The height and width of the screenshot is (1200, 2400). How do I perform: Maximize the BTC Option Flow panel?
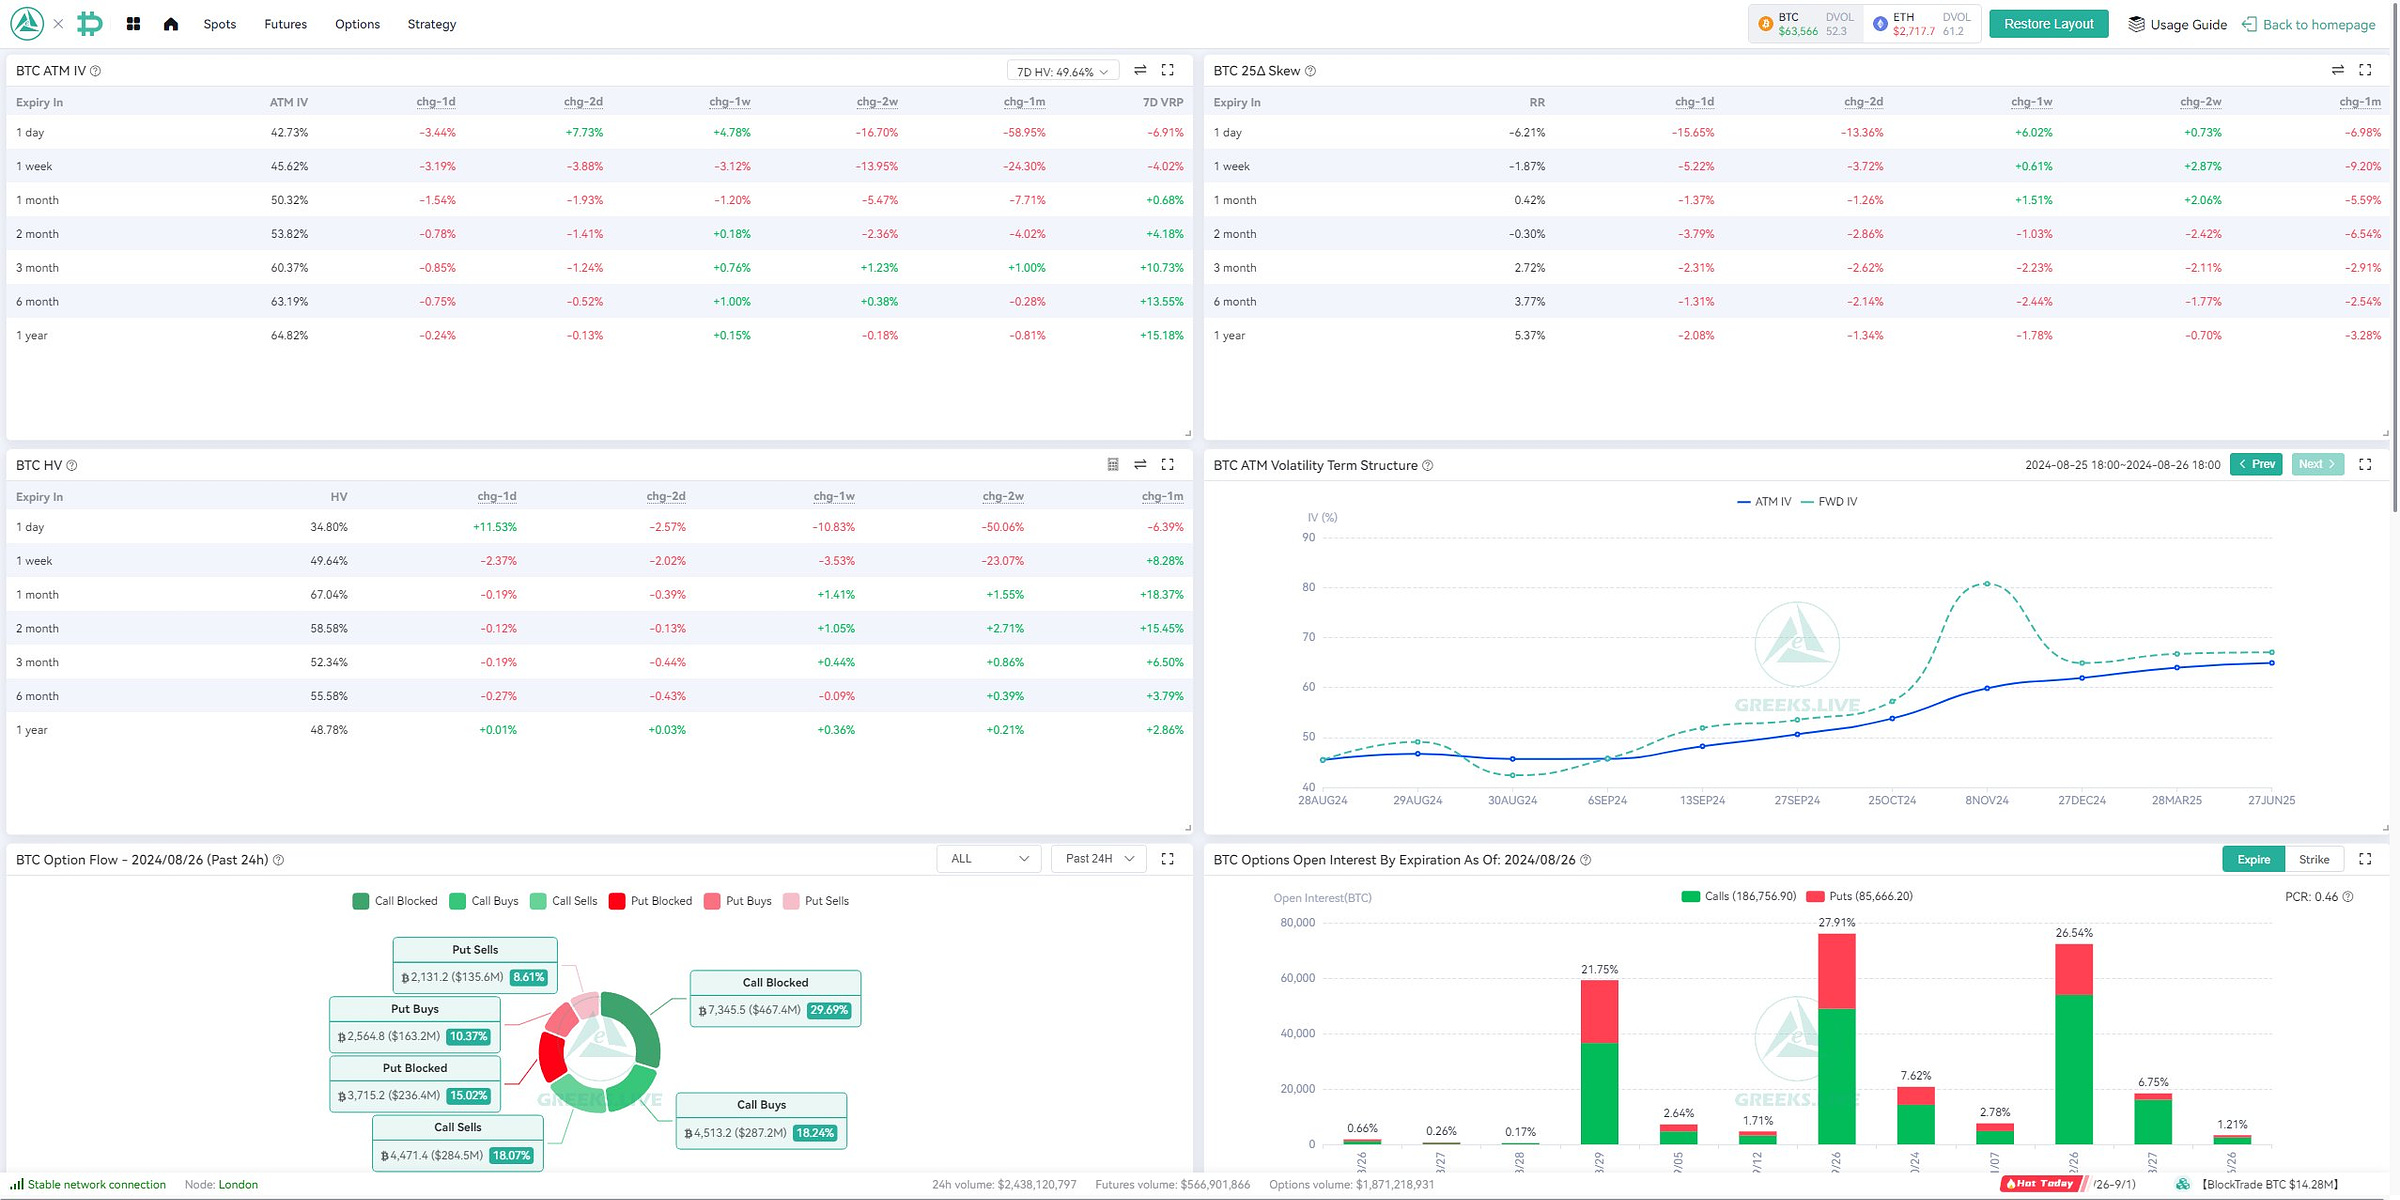1167,859
